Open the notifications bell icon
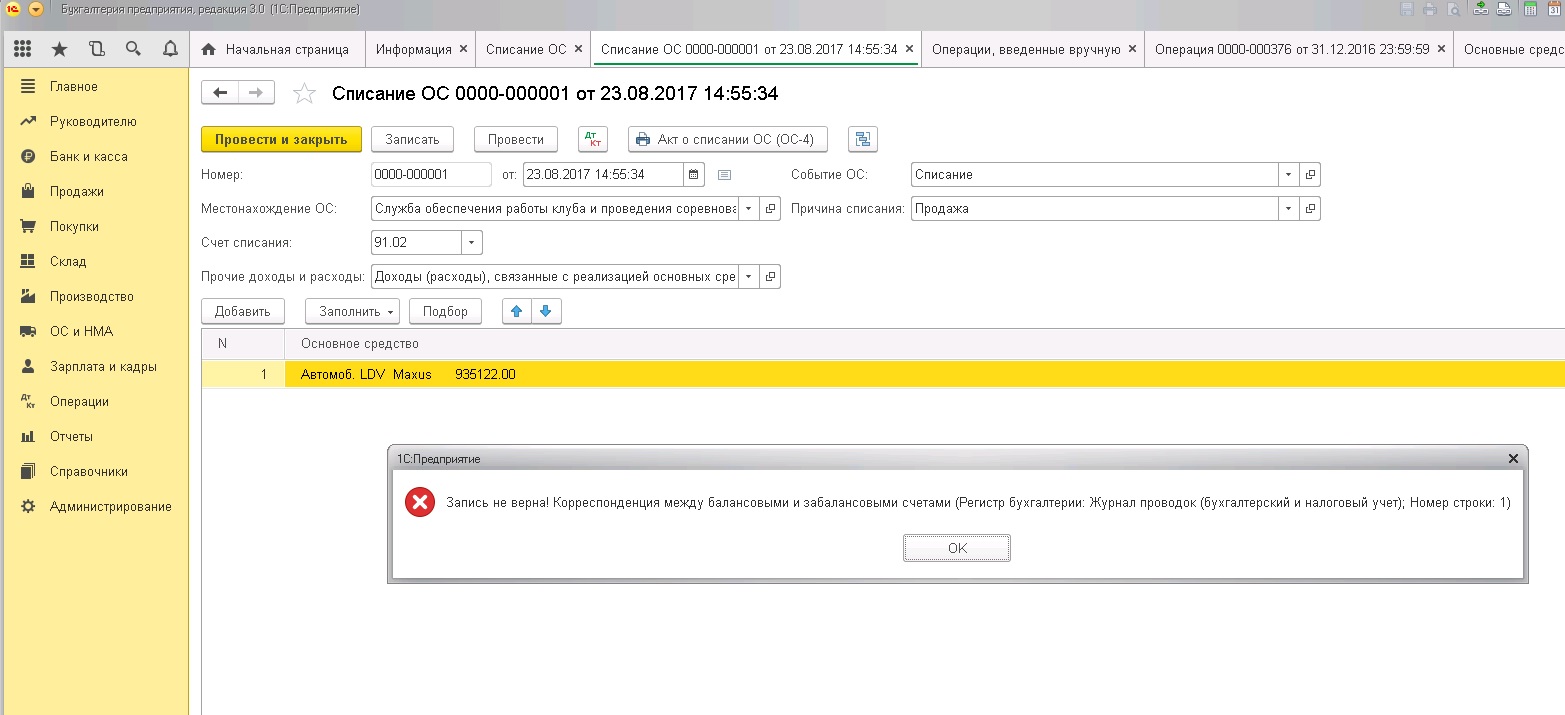Viewport: 1565px width, 715px height. pos(170,49)
